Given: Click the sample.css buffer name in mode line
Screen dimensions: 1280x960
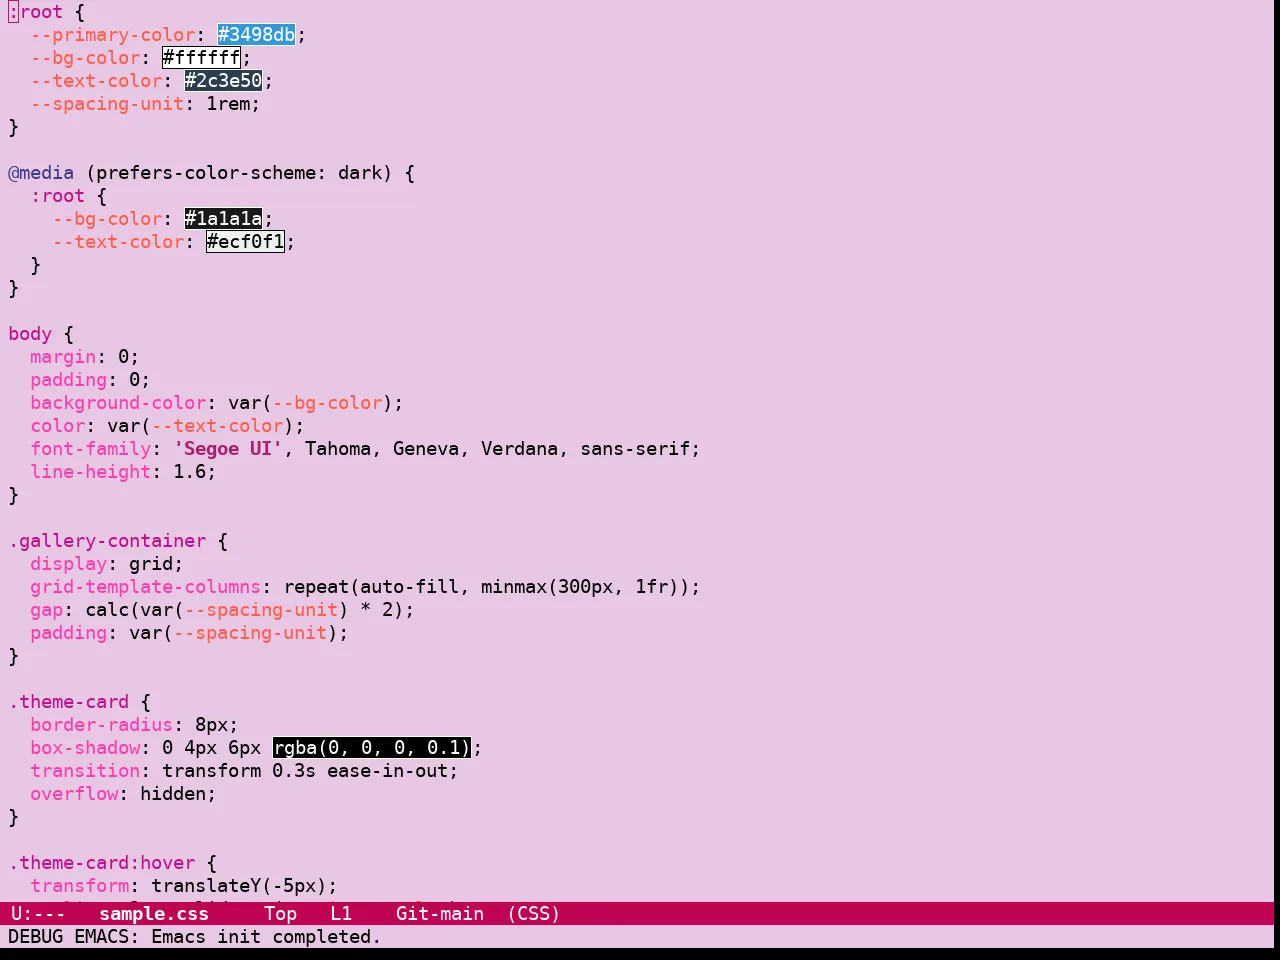Looking at the screenshot, I should [154, 914].
